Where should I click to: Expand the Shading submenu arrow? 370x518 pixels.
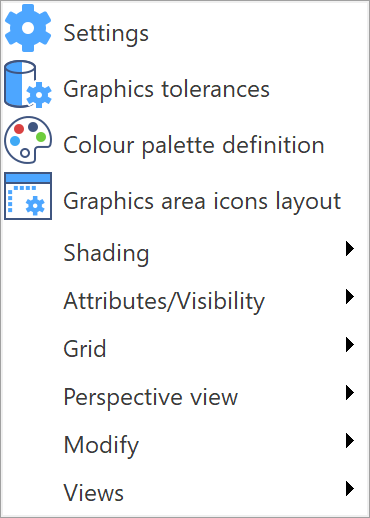350,249
